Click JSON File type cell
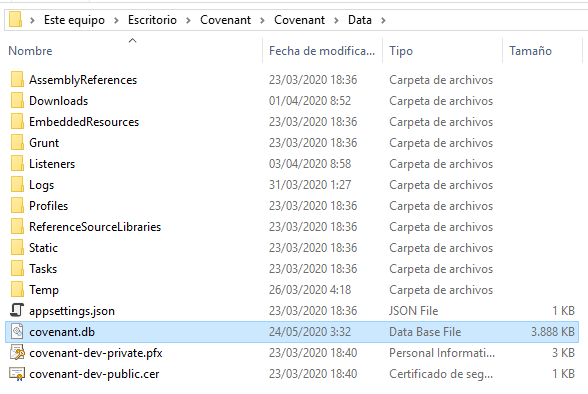 pyautogui.click(x=413, y=311)
